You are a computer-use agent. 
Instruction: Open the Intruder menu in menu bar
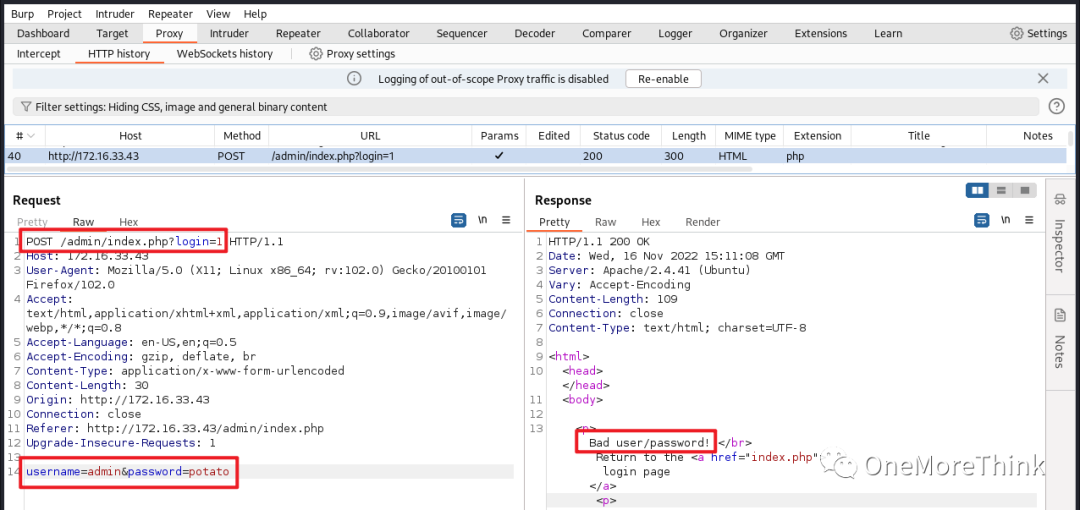(x=115, y=14)
